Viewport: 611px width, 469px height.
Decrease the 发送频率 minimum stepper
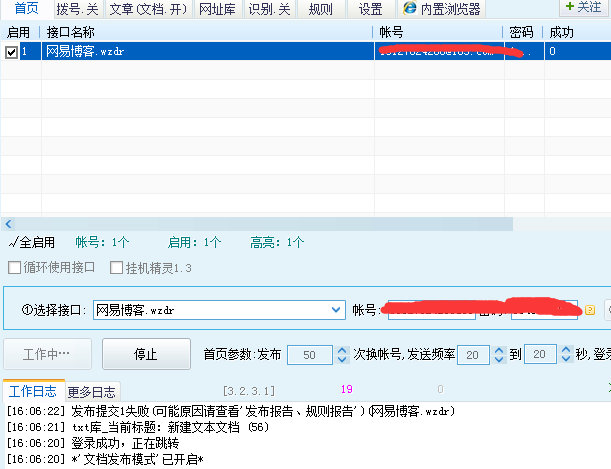click(499, 359)
